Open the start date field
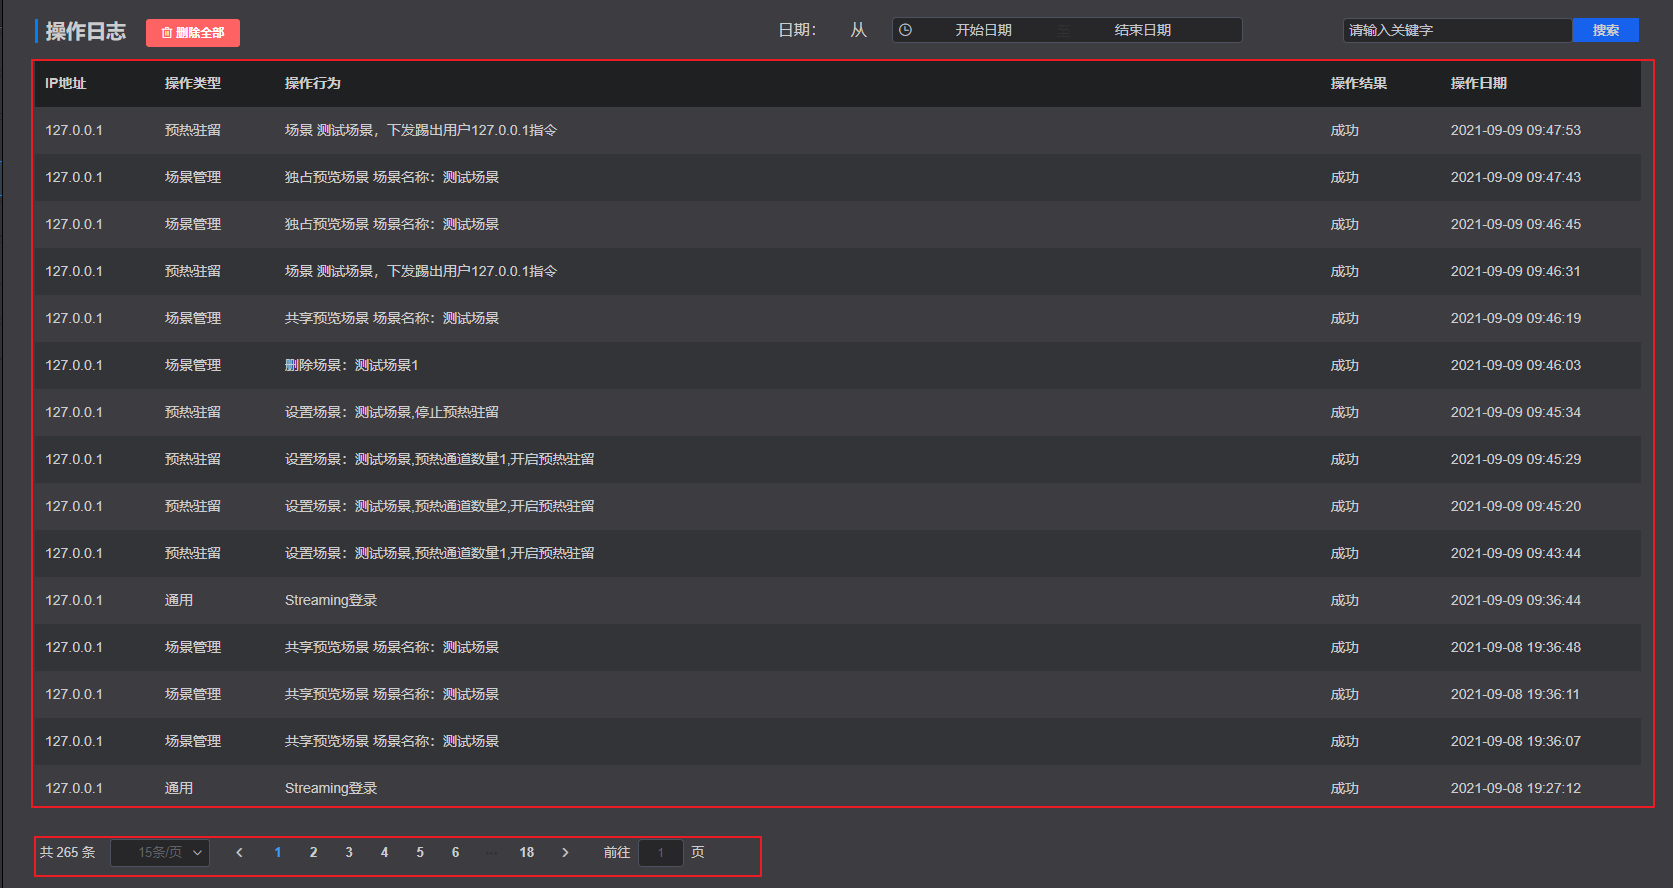Screen dimensions: 1673x888 click(982, 30)
